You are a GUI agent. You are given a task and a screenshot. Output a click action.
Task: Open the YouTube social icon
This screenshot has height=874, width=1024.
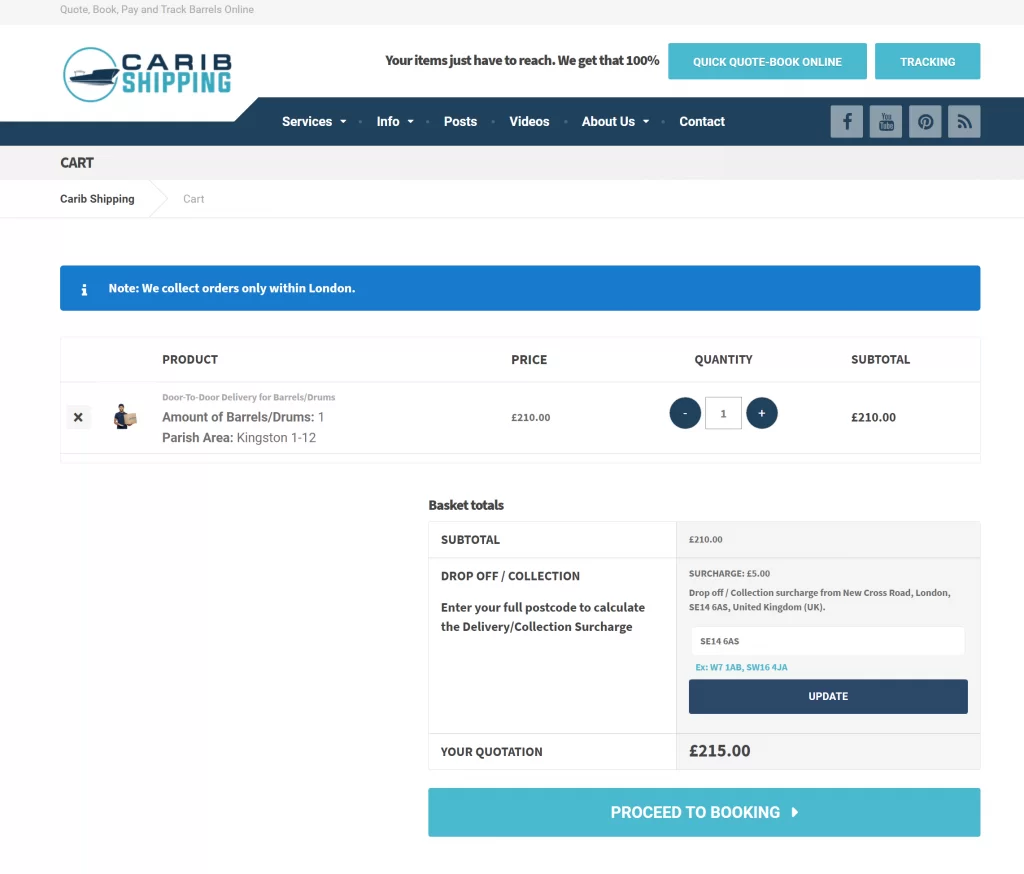(x=885, y=122)
